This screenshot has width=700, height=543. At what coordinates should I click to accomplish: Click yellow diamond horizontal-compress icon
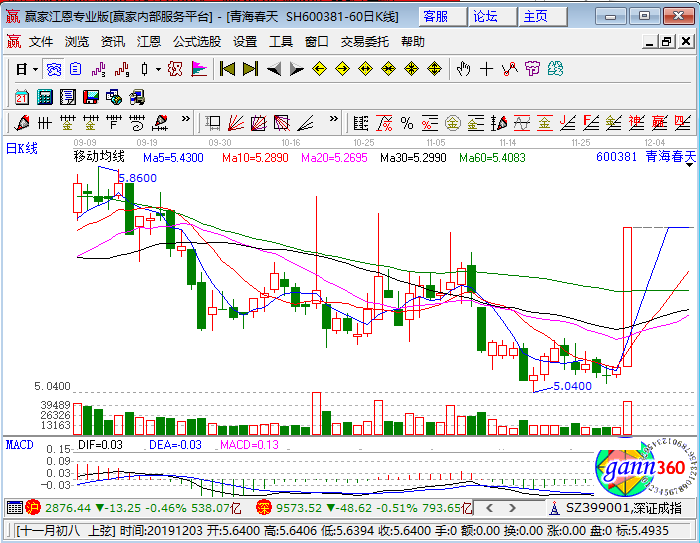tap(388, 69)
